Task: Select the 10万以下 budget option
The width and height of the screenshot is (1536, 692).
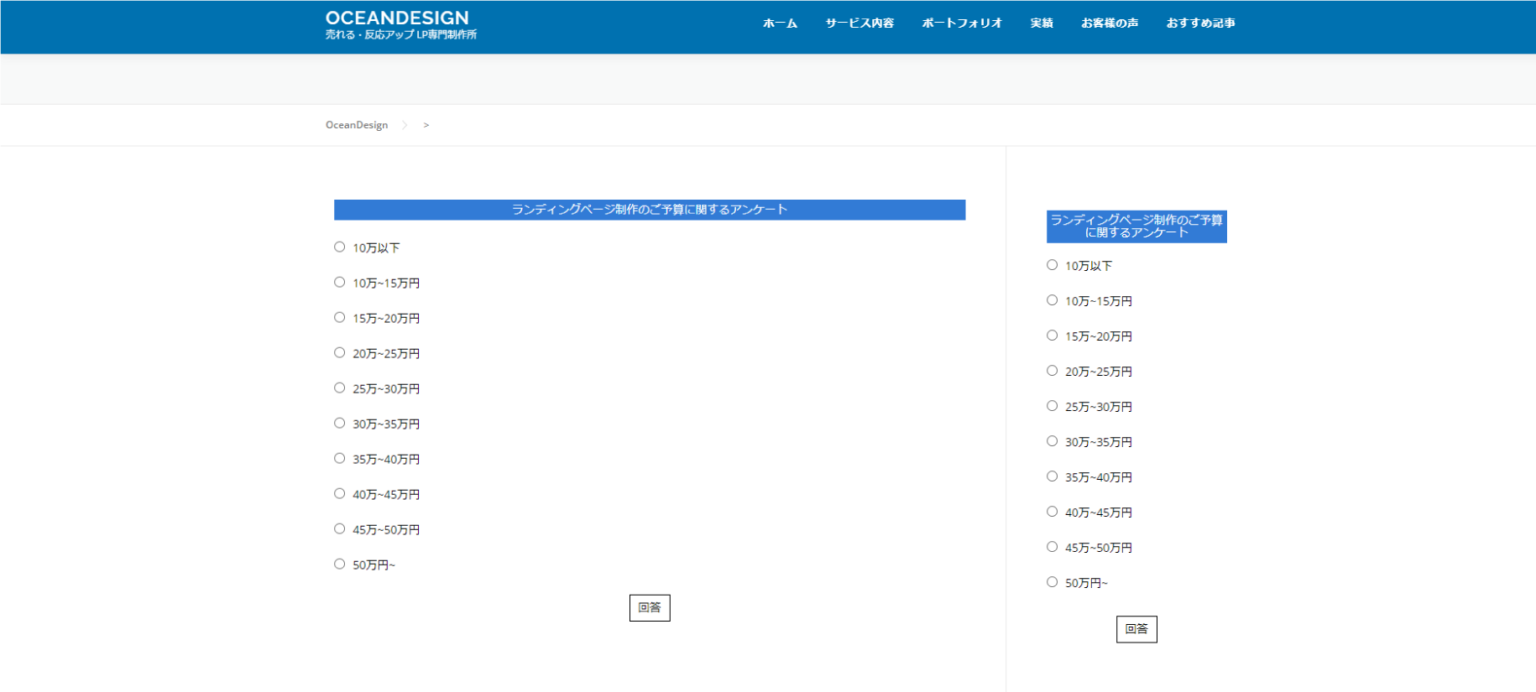Action: 339,246
